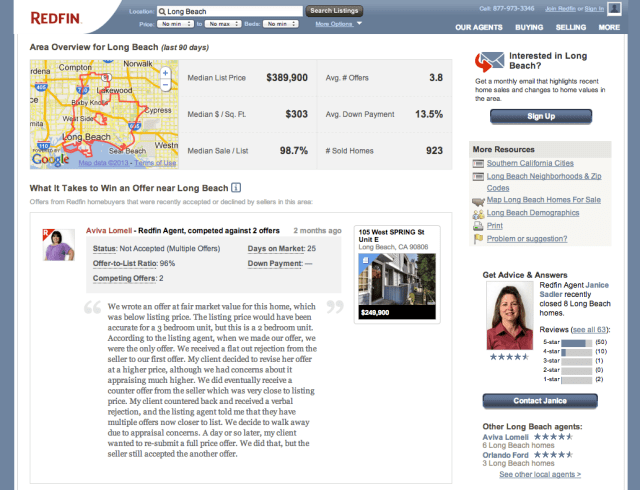Zoom in on the Long Beach map
640x490 pixels.
[x=165, y=73]
